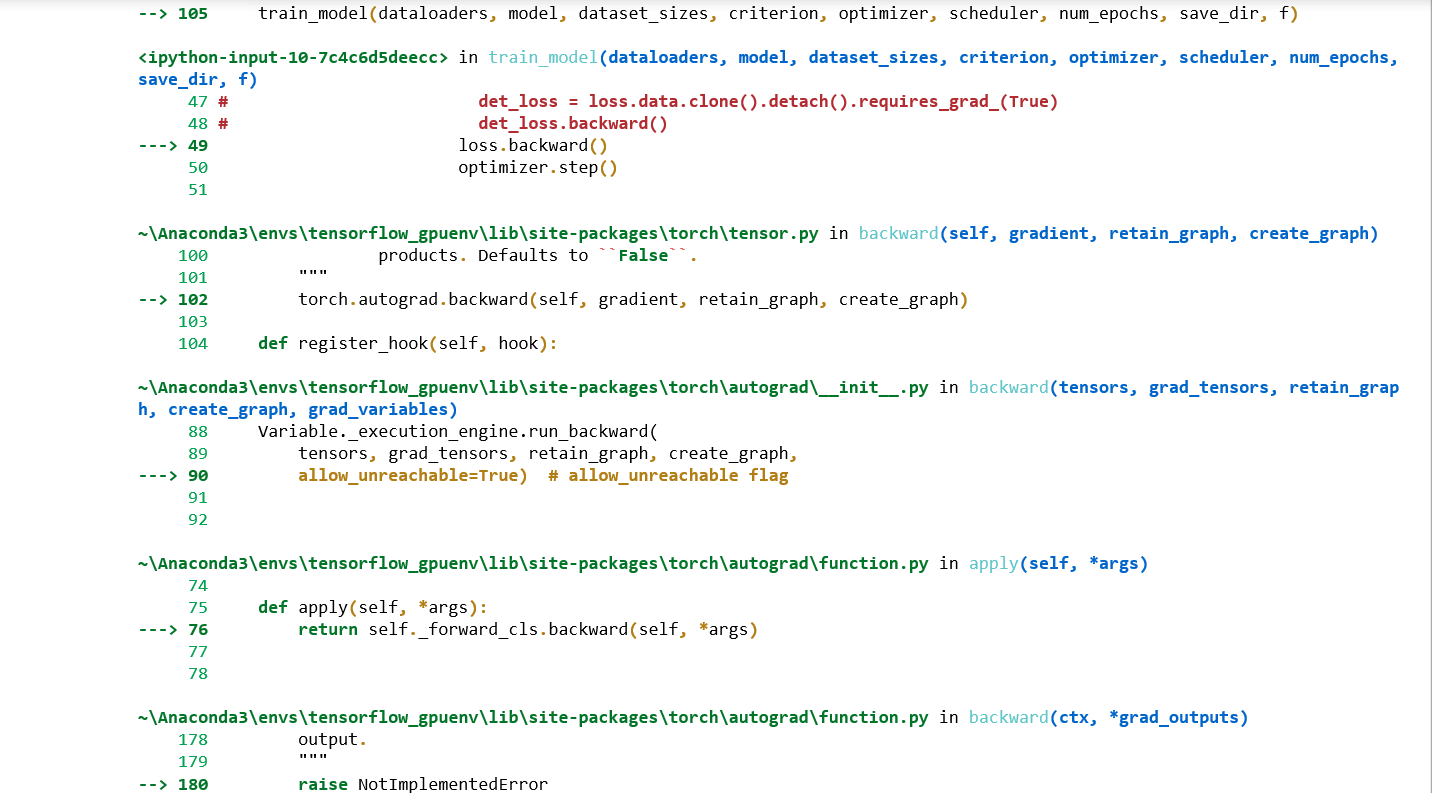Click def register_hook(self, hook) line
Image resolution: width=1432 pixels, height=793 pixels.
click(408, 343)
